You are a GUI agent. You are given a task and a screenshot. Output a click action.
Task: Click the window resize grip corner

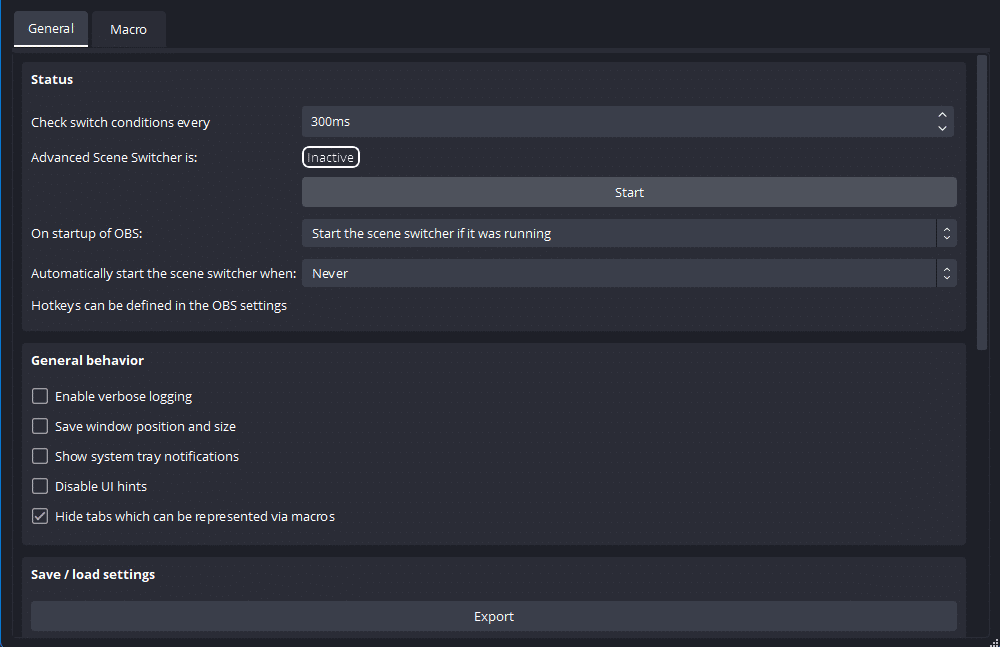pos(994,641)
